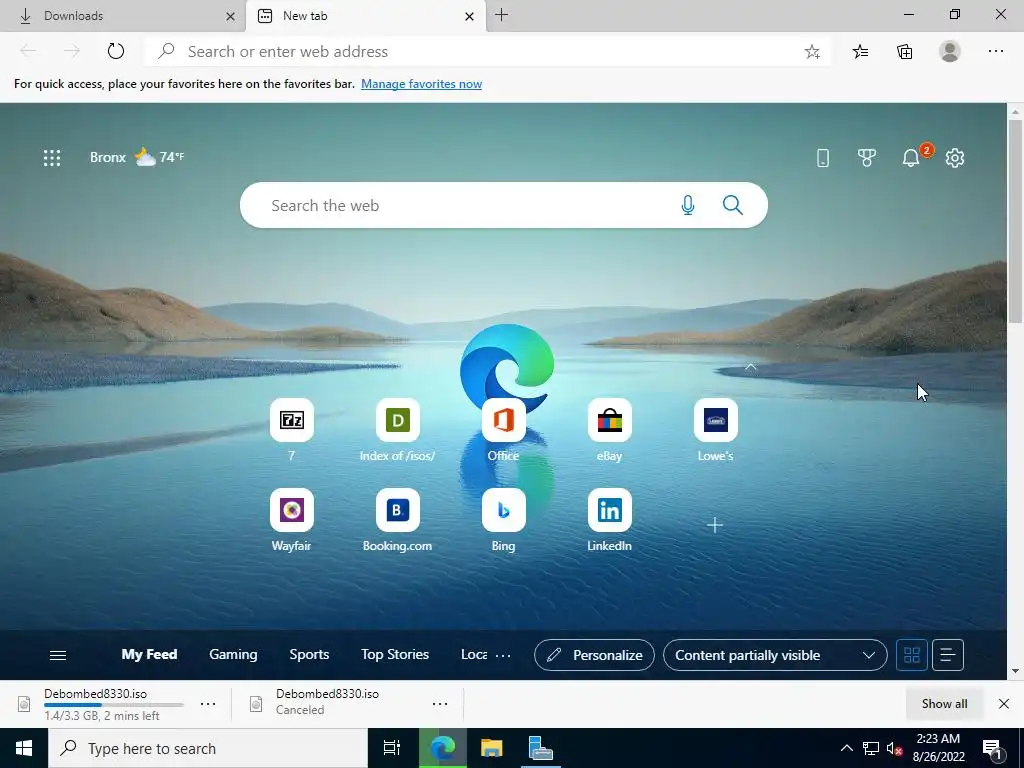Close the Downloads tab

(230, 16)
